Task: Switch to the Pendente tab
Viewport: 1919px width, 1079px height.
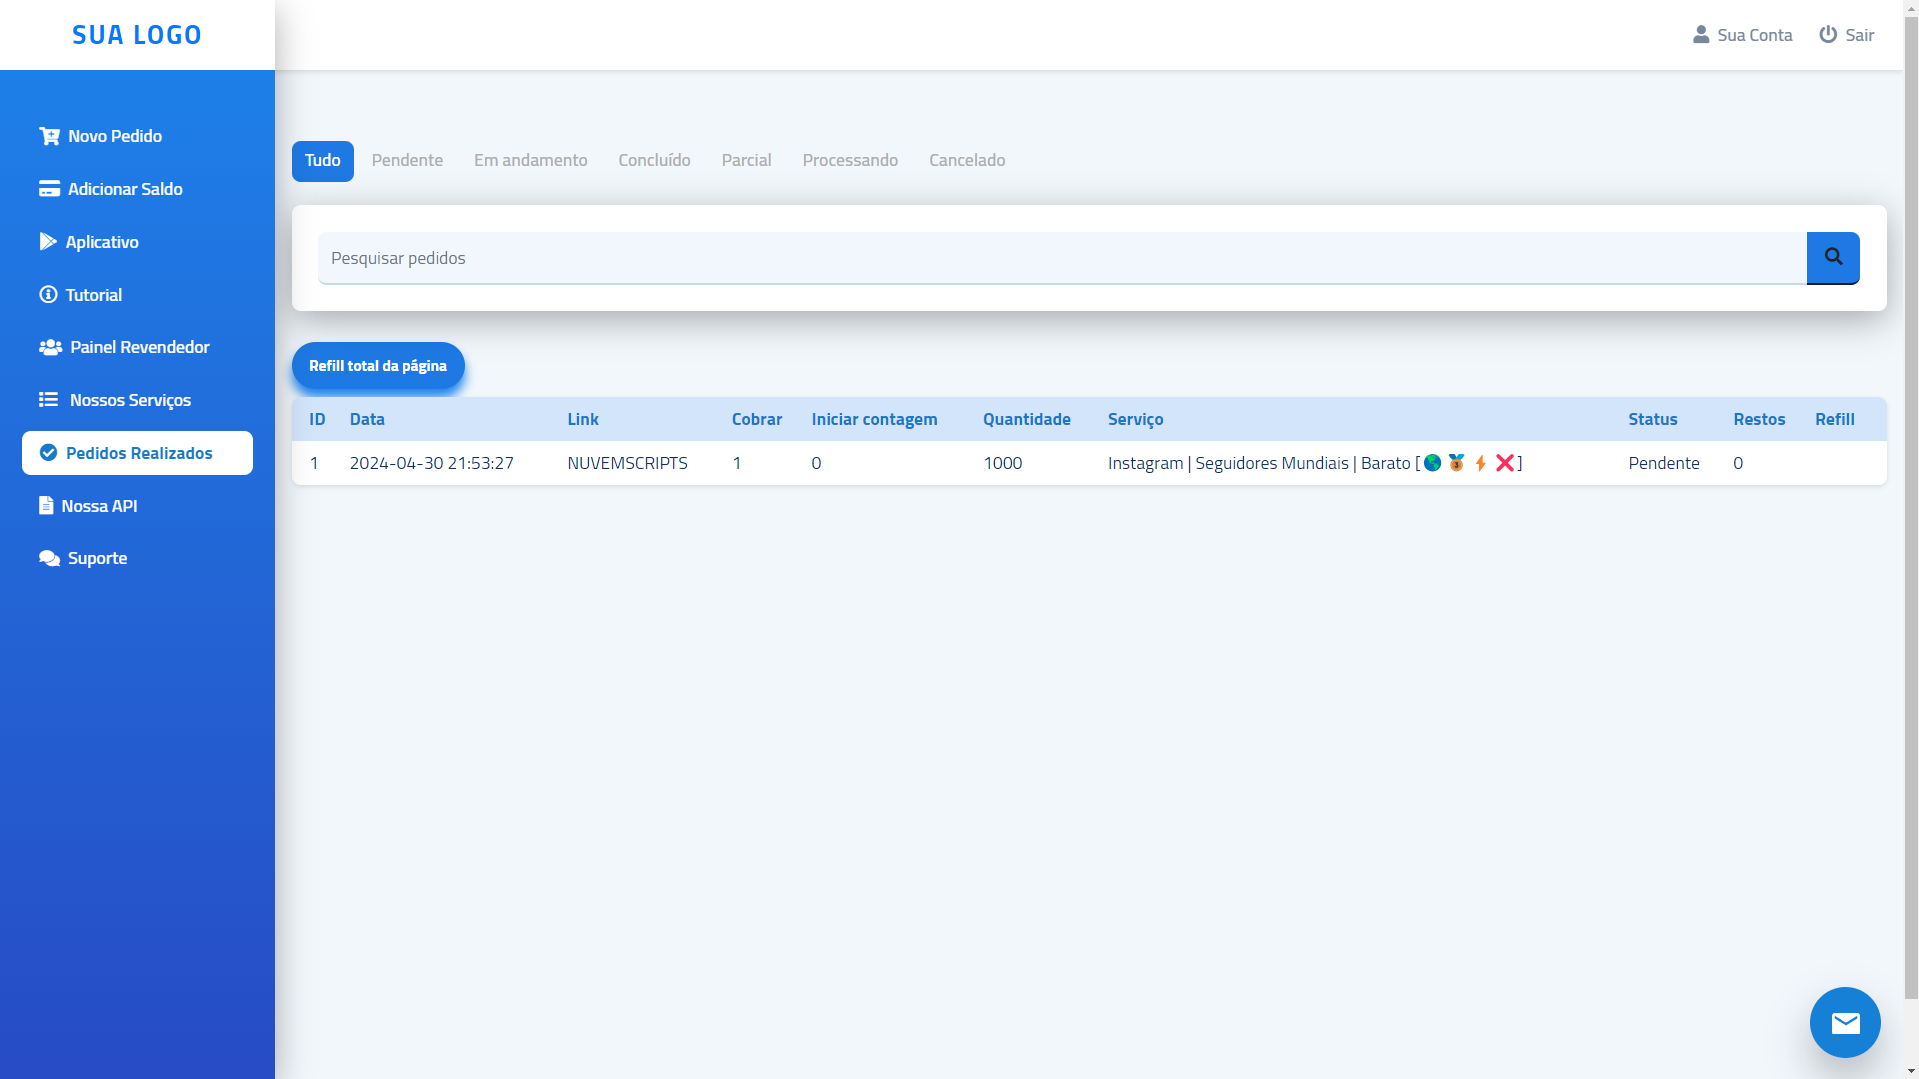Action: [407, 160]
